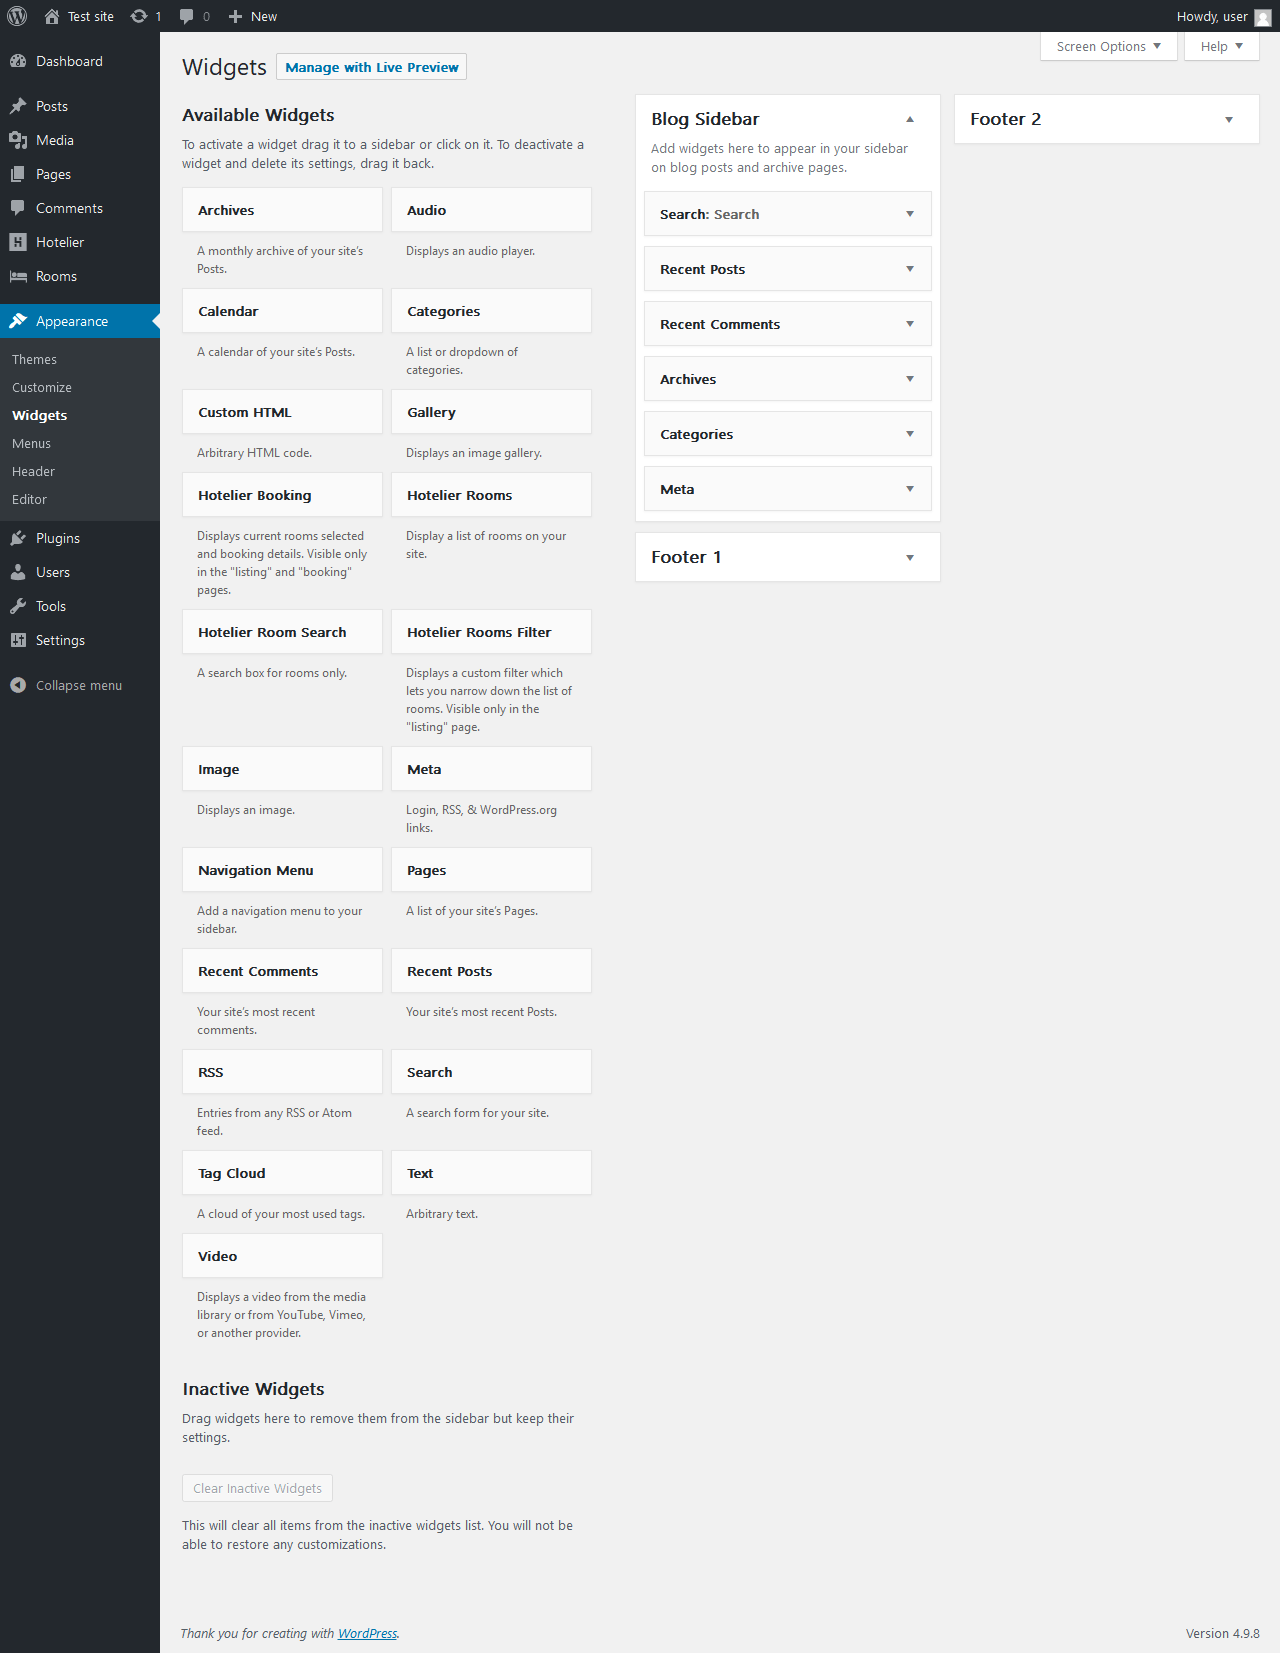Open the Customize submenu item
This screenshot has width=1280, height=1653.
[x=42, y=387]
